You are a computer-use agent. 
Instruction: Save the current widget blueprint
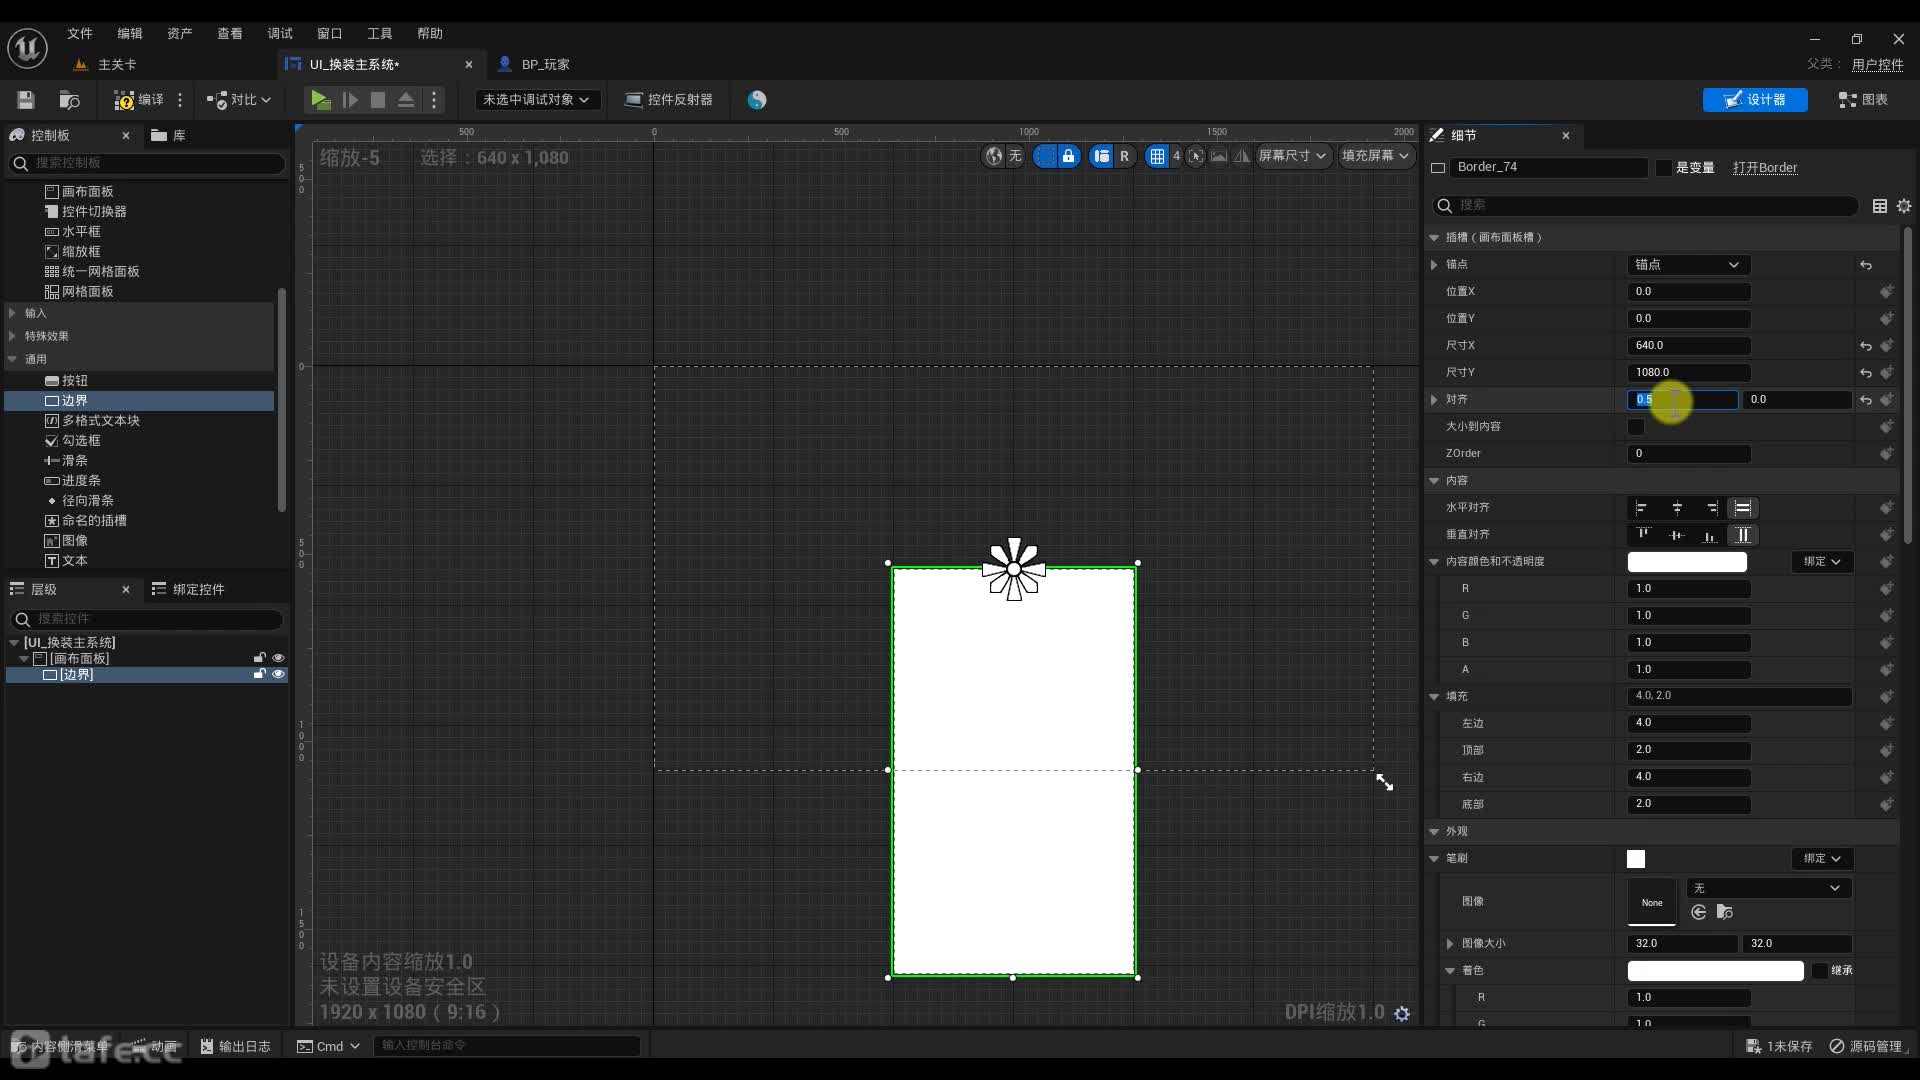click(x=26, y=100)
